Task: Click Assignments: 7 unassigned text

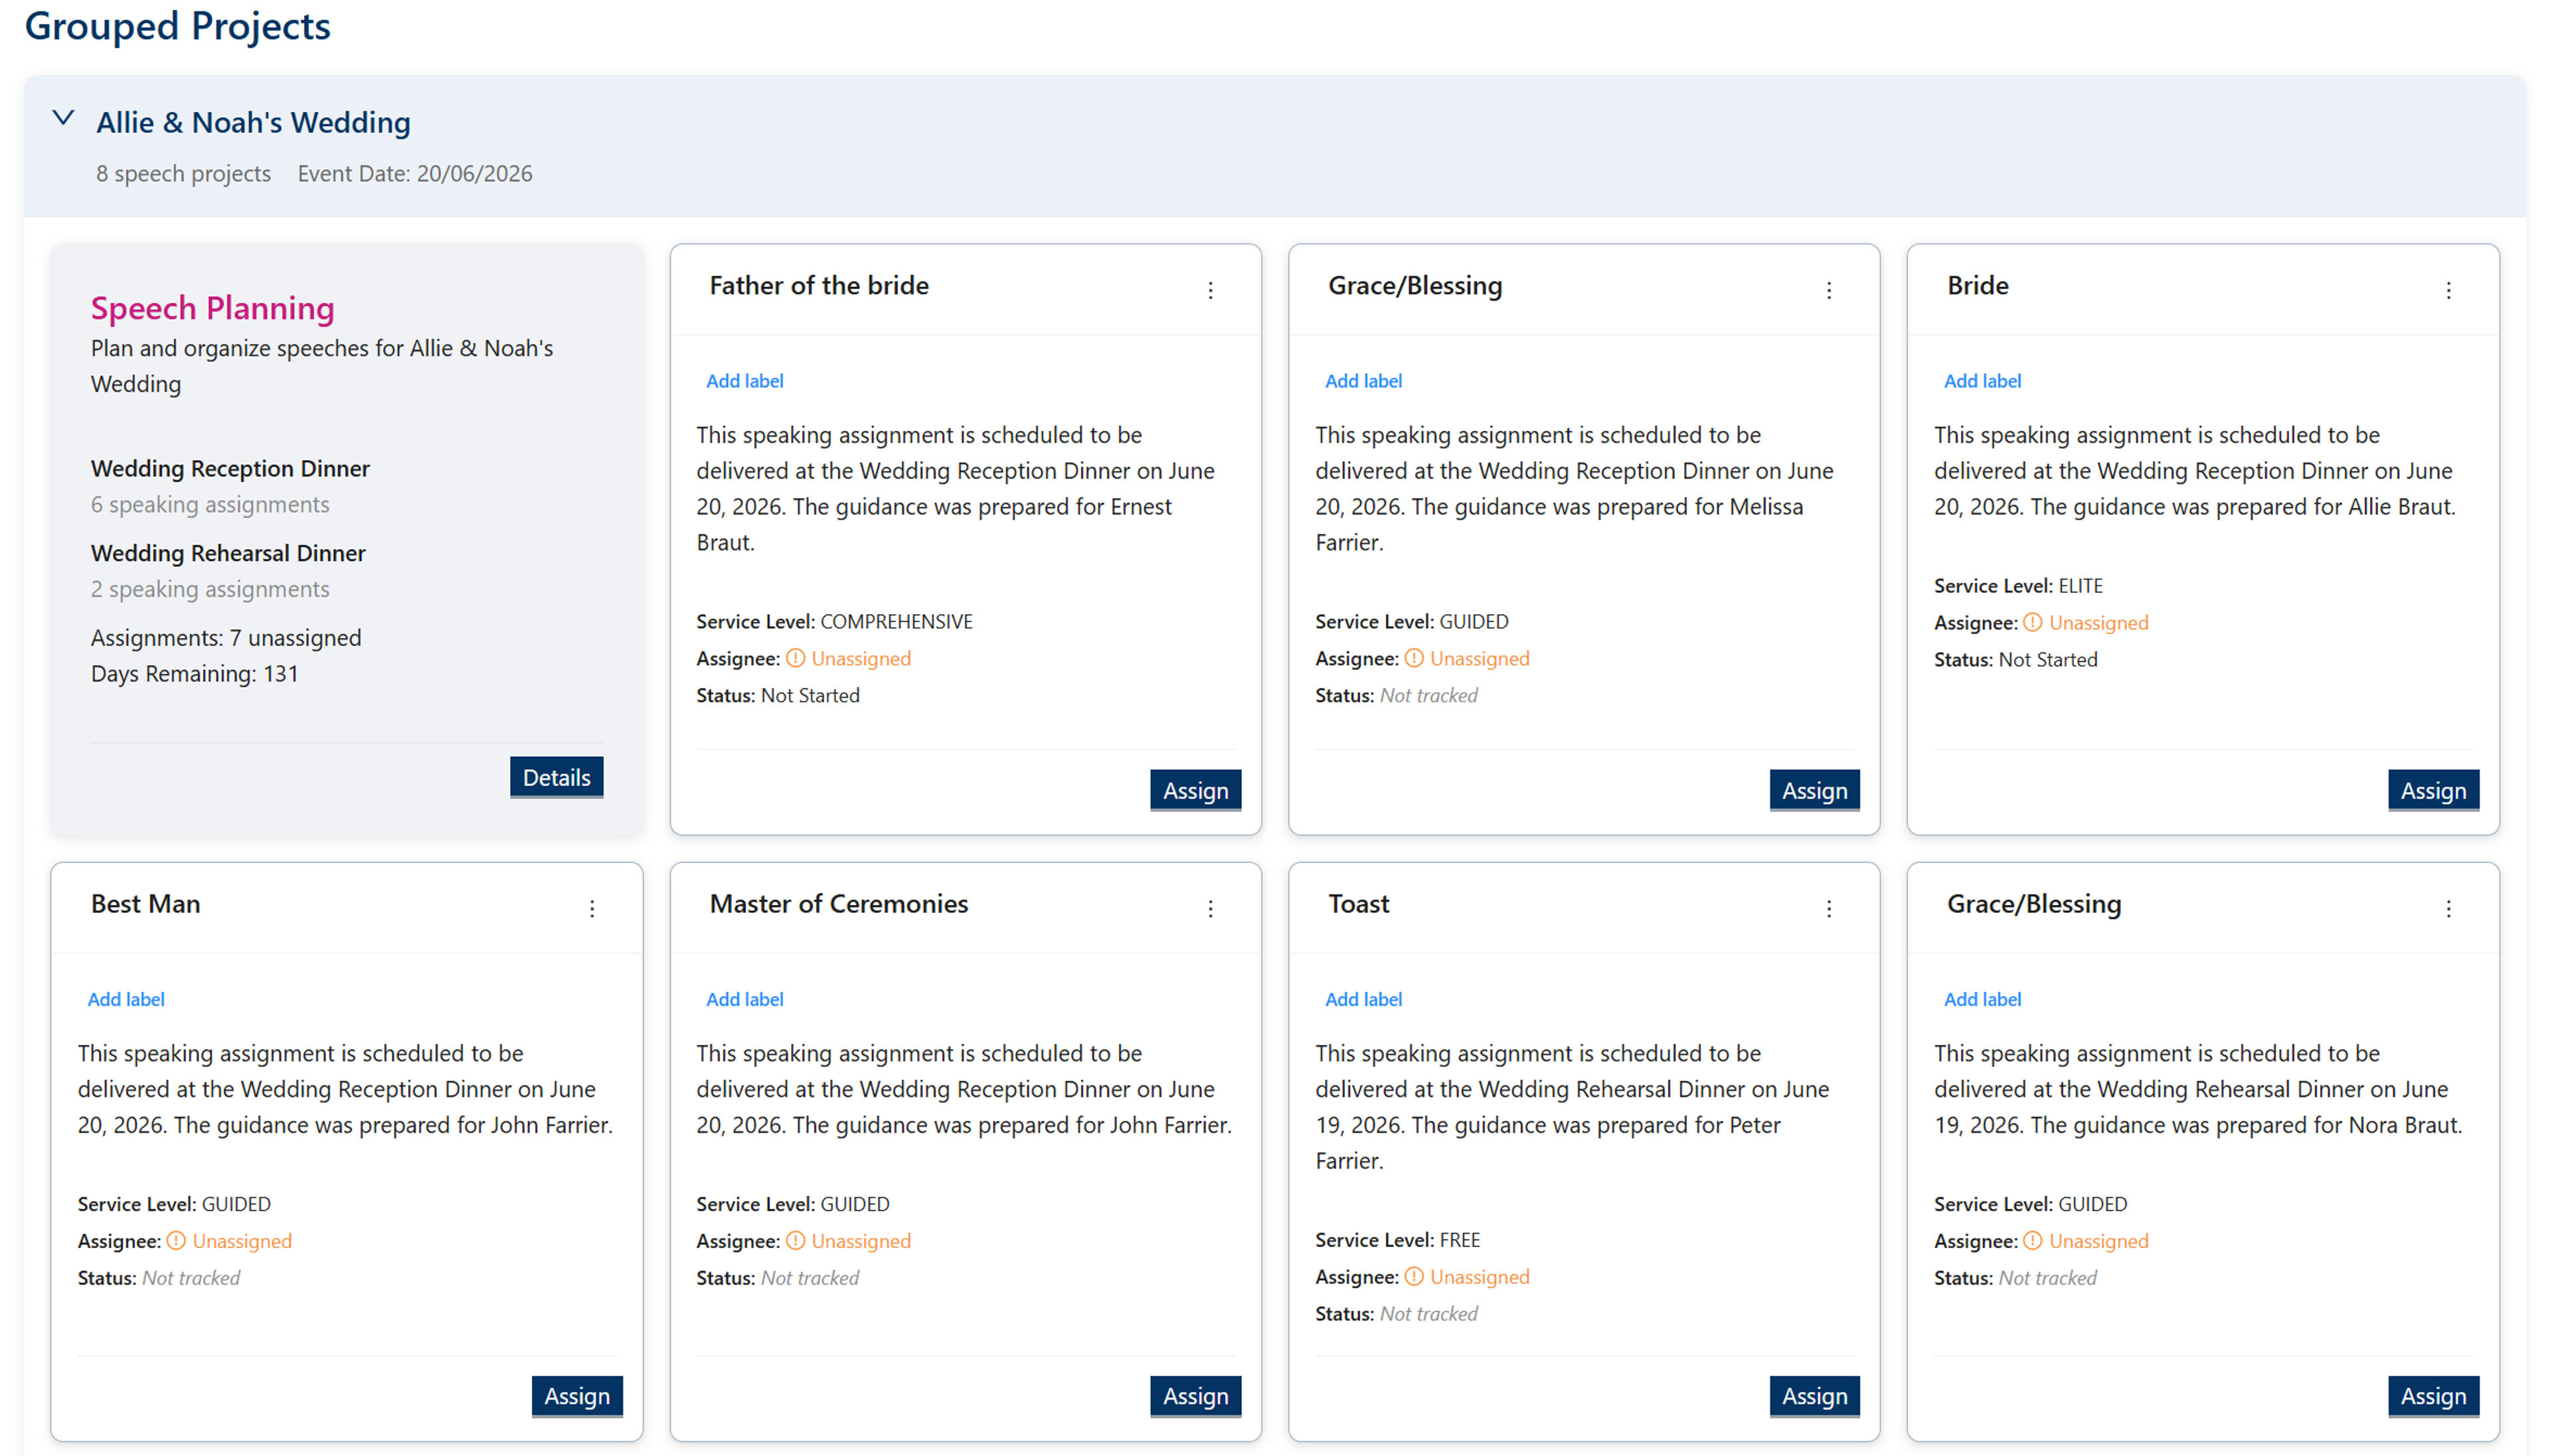Action: (x=226, y=637)
